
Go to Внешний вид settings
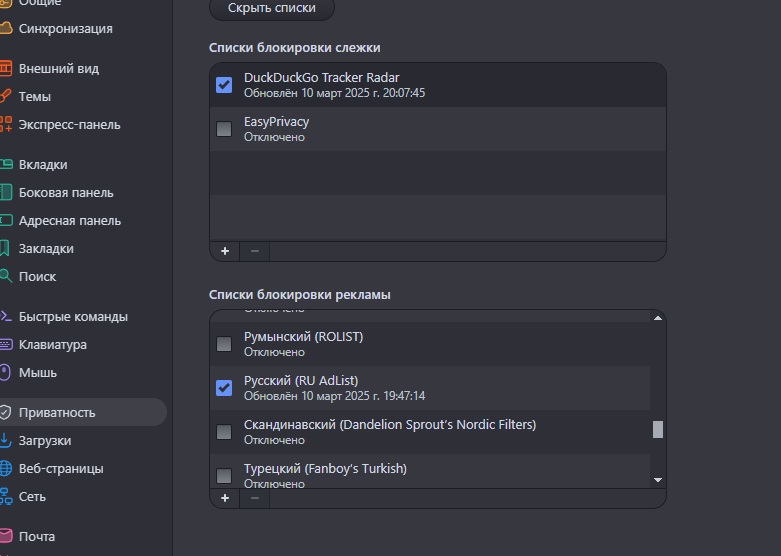(x=59, y=68)
